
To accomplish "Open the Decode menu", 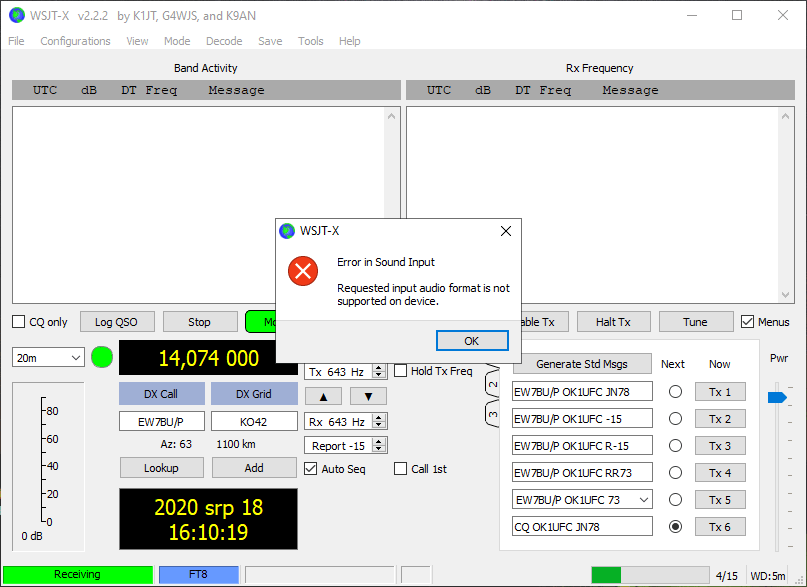I will coord(224,41).
